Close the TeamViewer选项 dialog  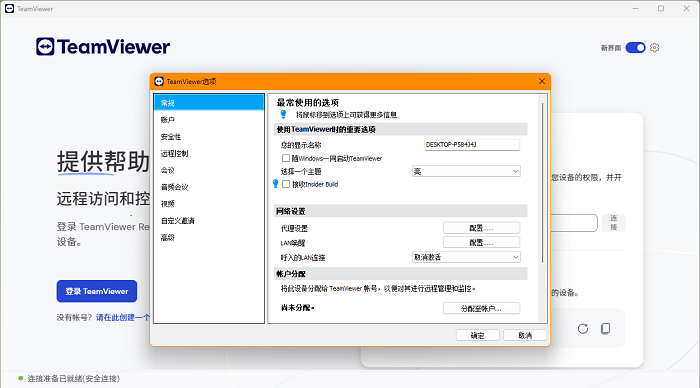click(542, 81)
